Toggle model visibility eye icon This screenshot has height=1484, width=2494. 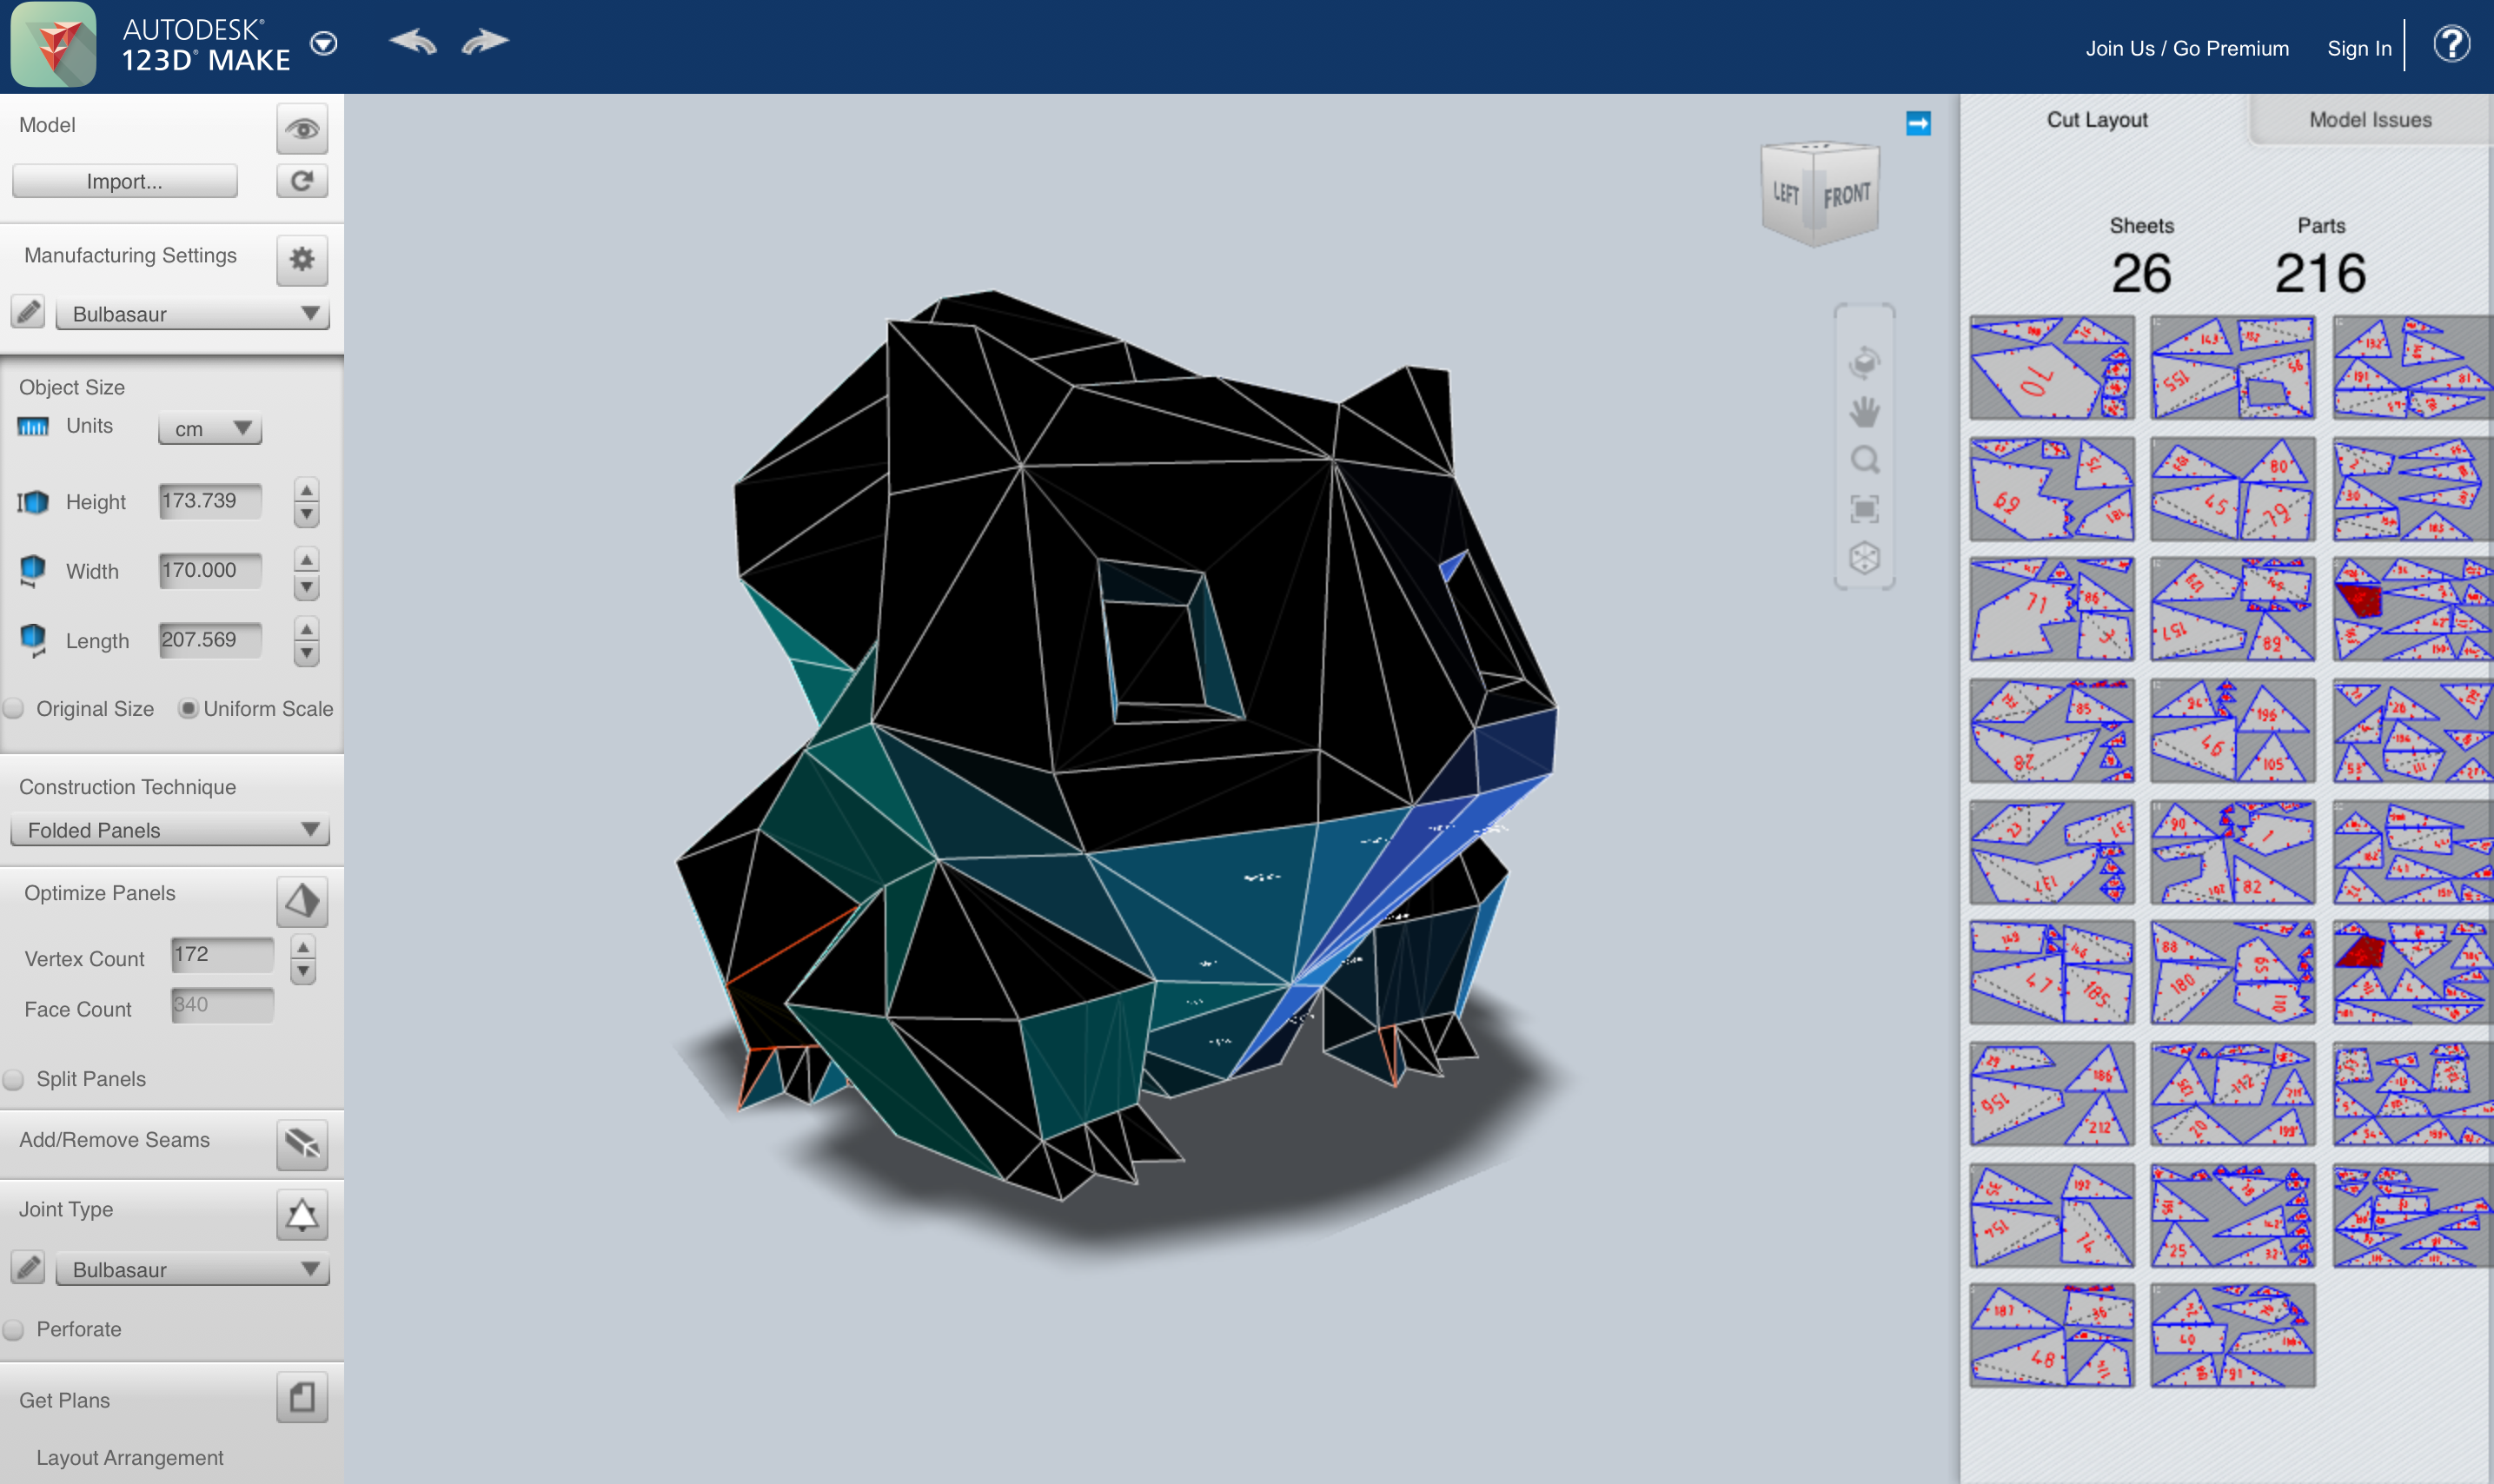[302, 128]
